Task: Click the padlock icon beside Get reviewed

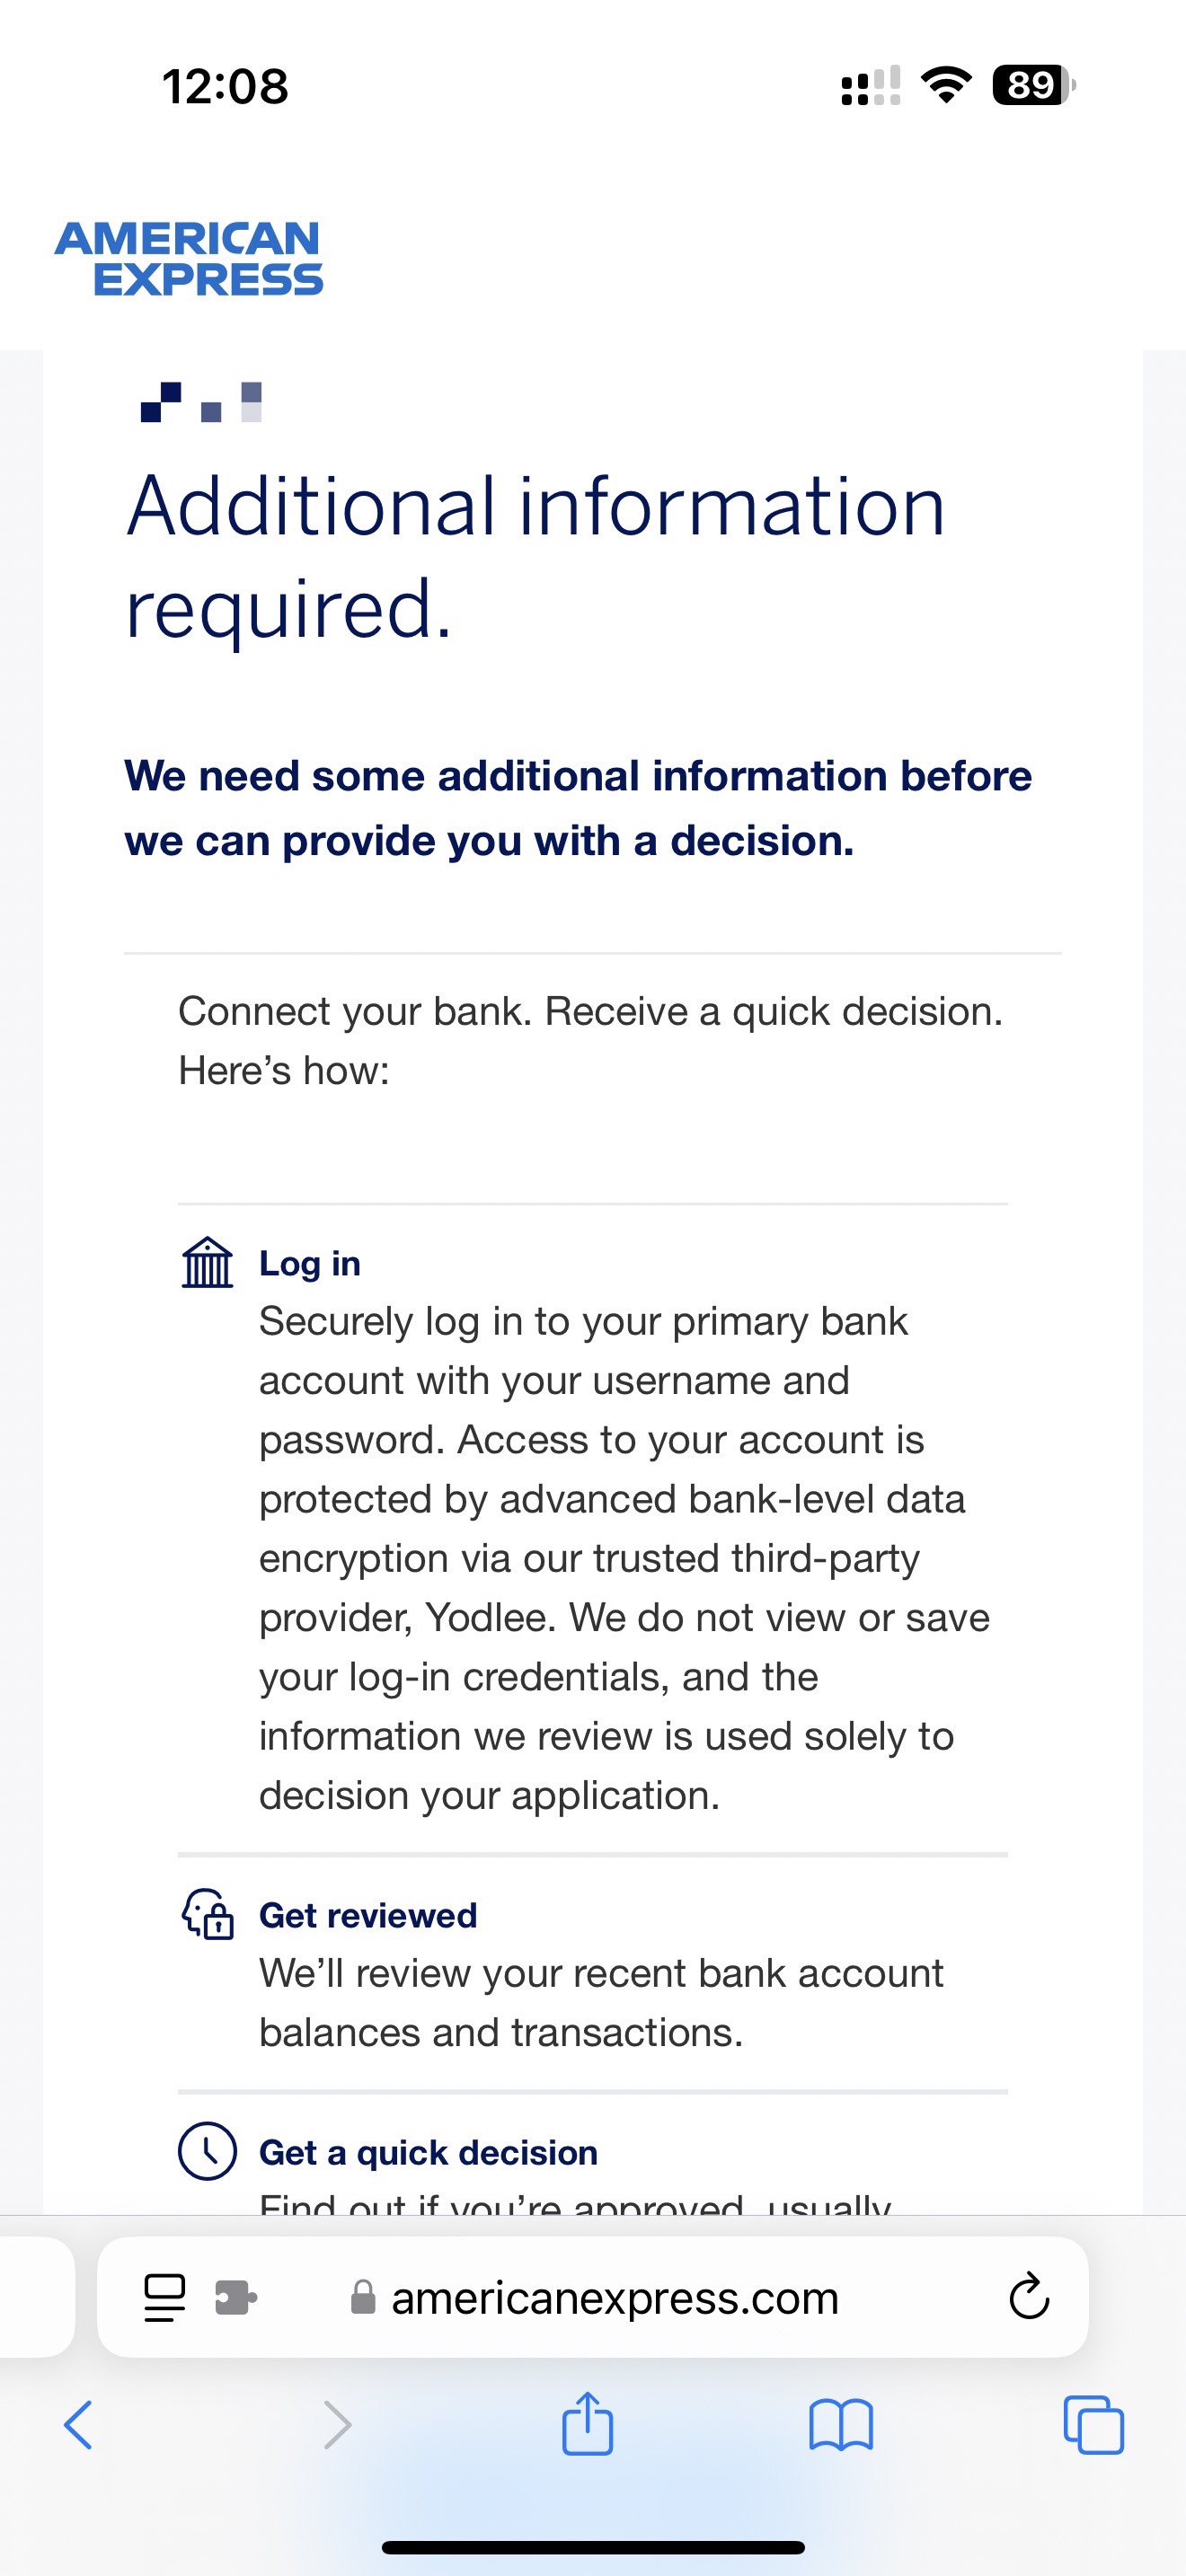Action: 207,1914
